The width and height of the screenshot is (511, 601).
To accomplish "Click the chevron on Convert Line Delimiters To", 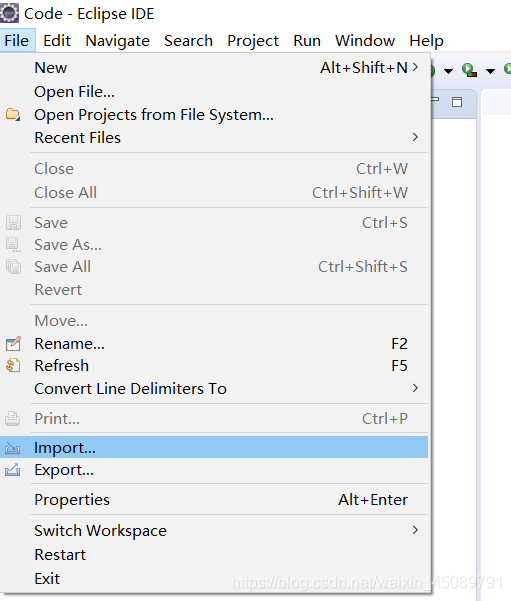I will tap(415, 388).
